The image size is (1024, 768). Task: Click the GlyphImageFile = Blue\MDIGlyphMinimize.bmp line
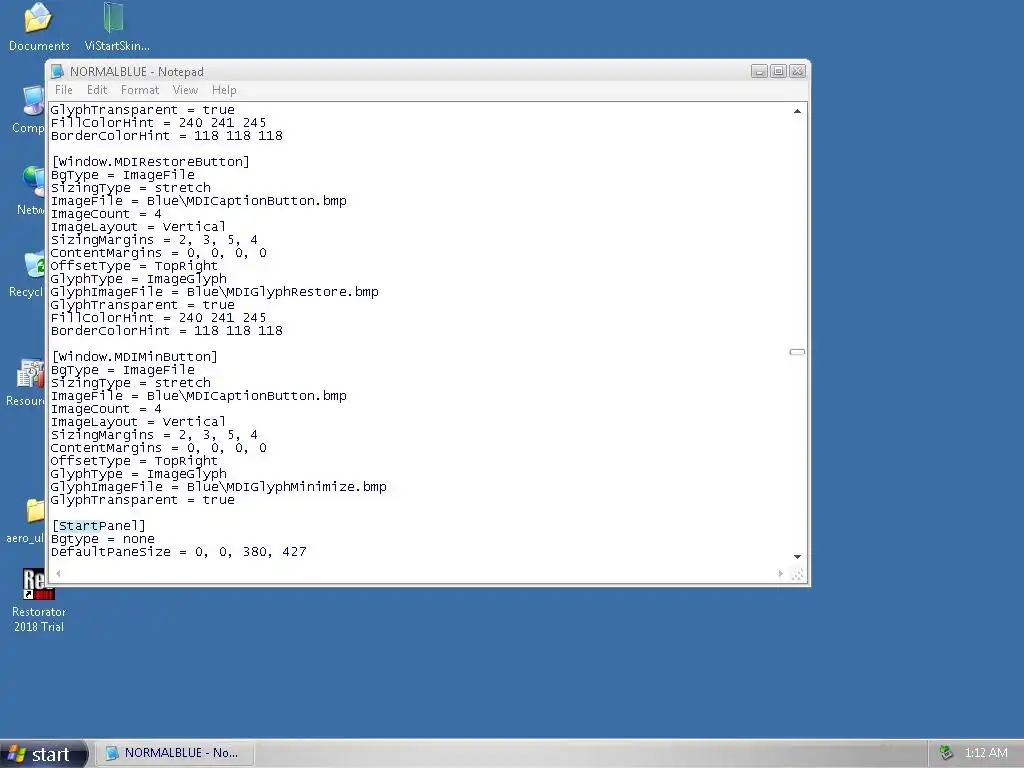[218, 487]
